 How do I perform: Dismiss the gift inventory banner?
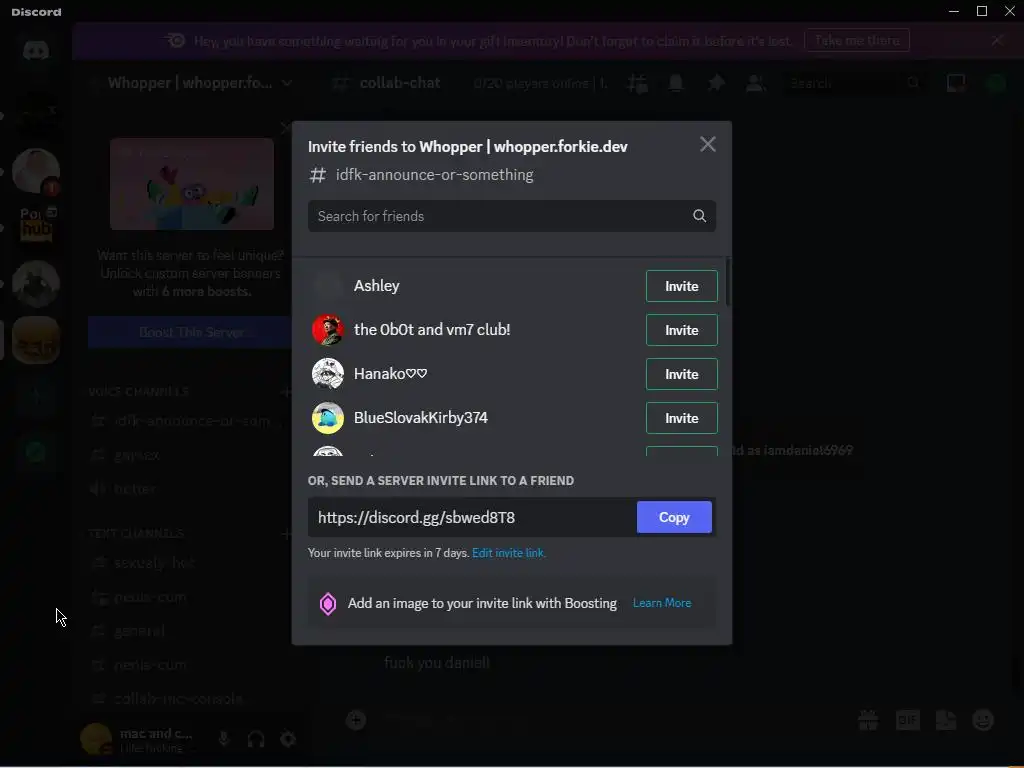997,40
